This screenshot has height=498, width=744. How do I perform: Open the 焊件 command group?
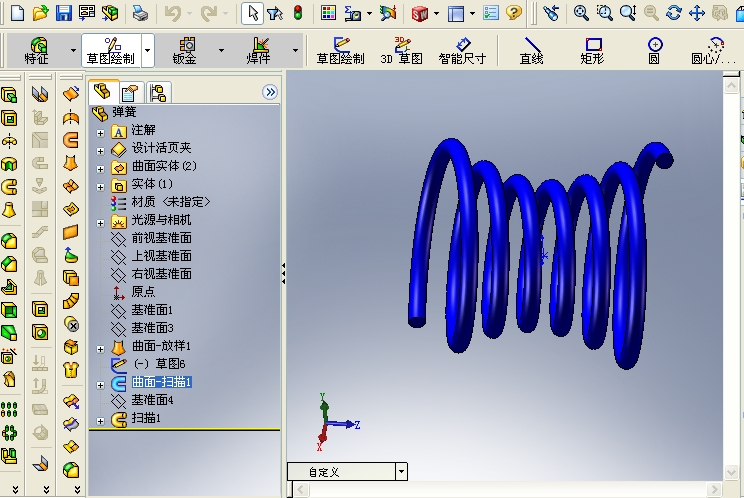[259, 51]
